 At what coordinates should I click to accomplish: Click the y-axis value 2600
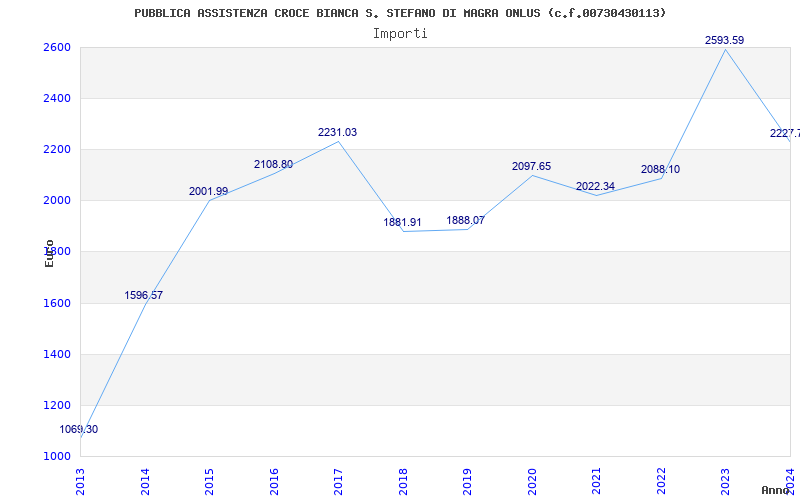tap(57, 47)
